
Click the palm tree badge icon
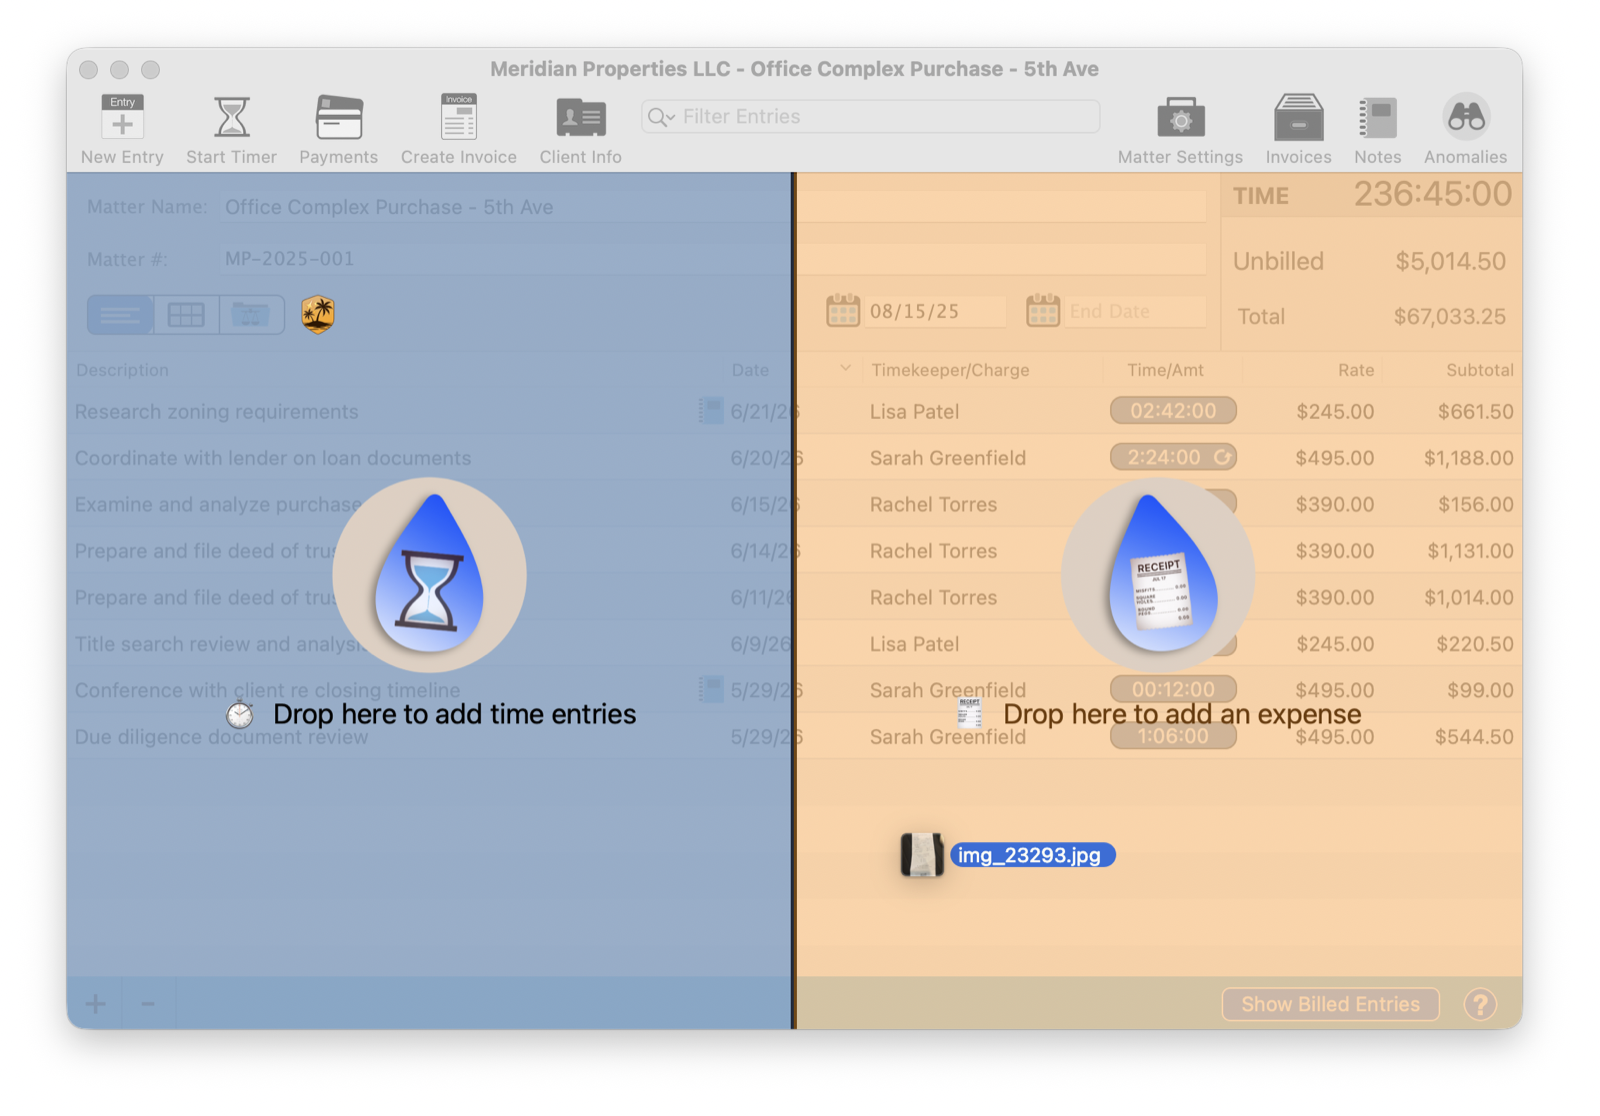318,314
